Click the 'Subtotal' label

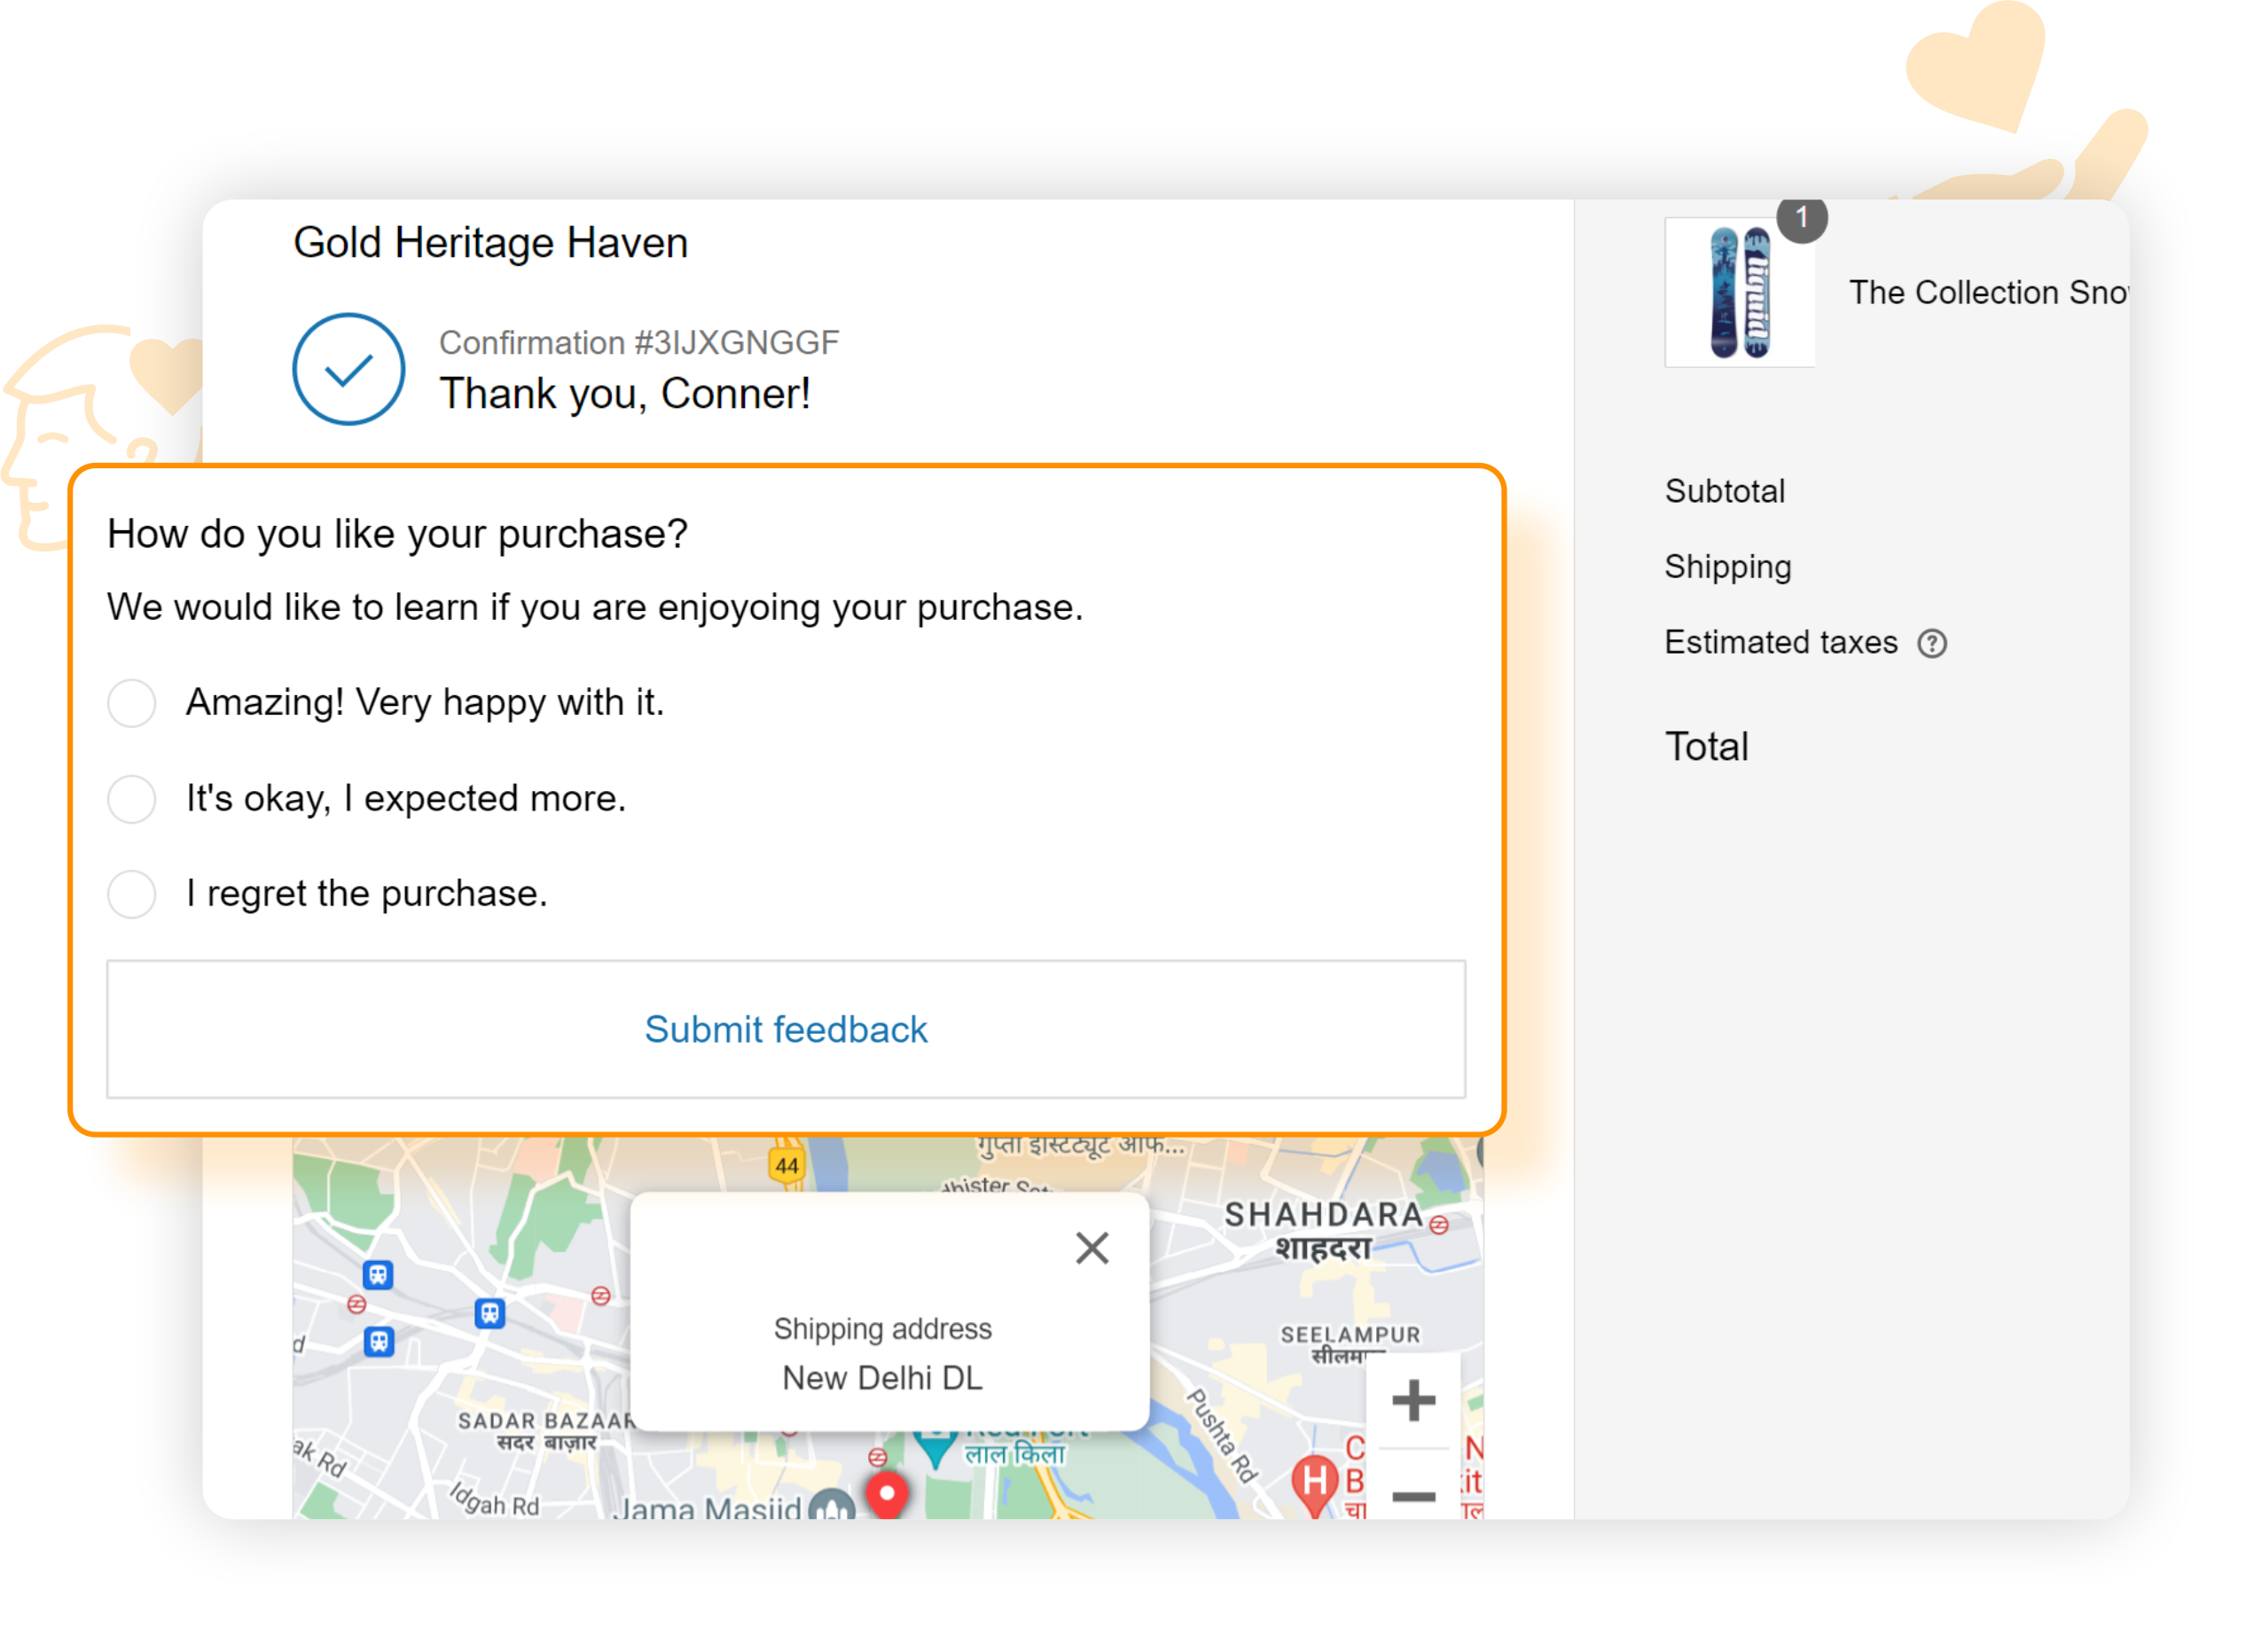pyautogui.click(x=1724, y=491)
